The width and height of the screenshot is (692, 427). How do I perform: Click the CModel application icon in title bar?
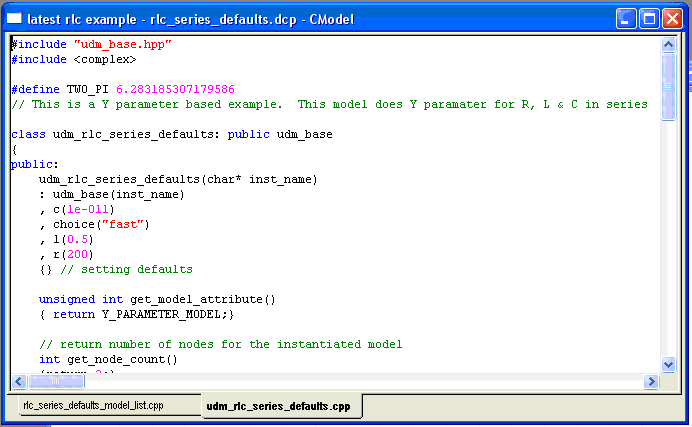pos(14,18)
